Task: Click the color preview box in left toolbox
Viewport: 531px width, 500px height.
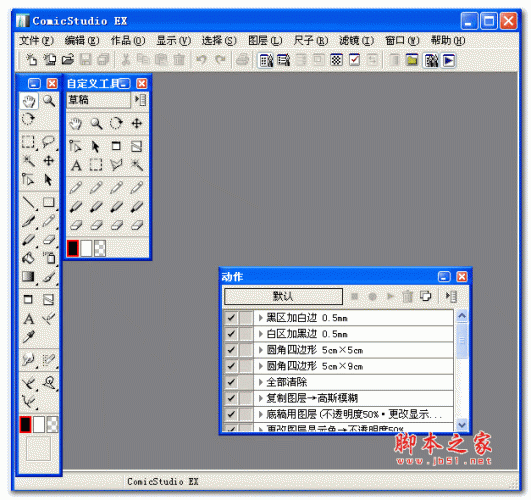Action: (x=39, y=448)
